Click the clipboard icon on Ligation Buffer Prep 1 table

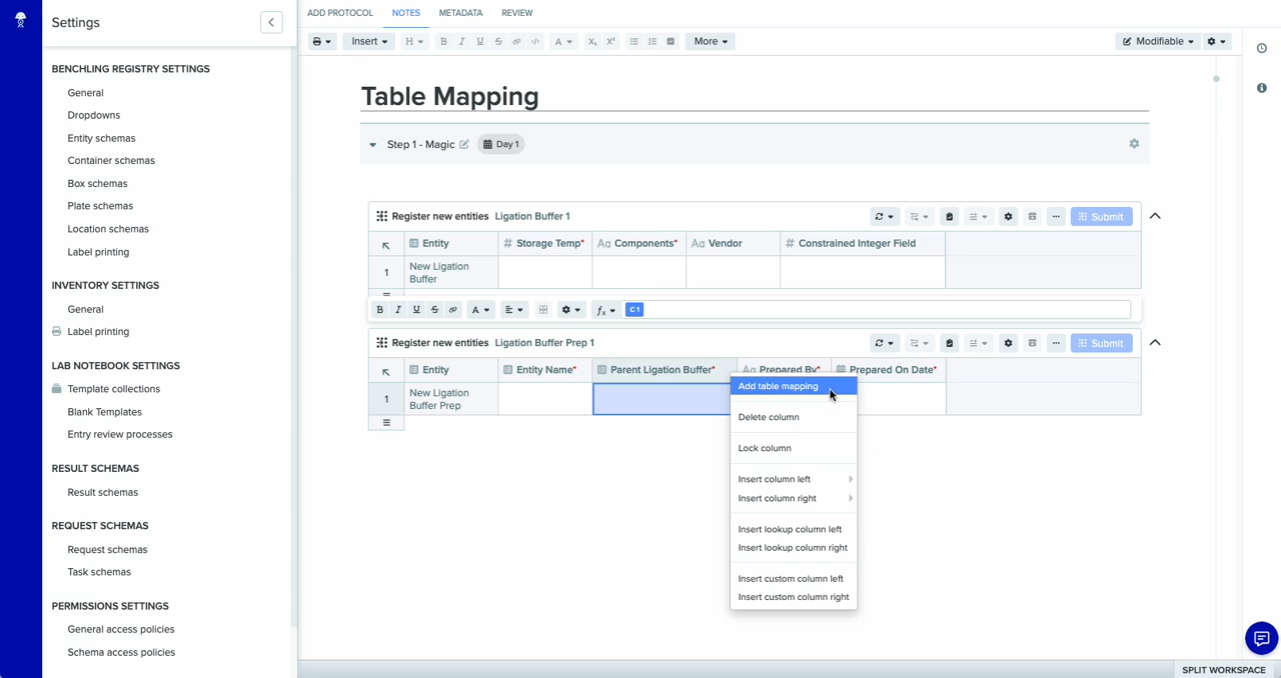point(949,343)
